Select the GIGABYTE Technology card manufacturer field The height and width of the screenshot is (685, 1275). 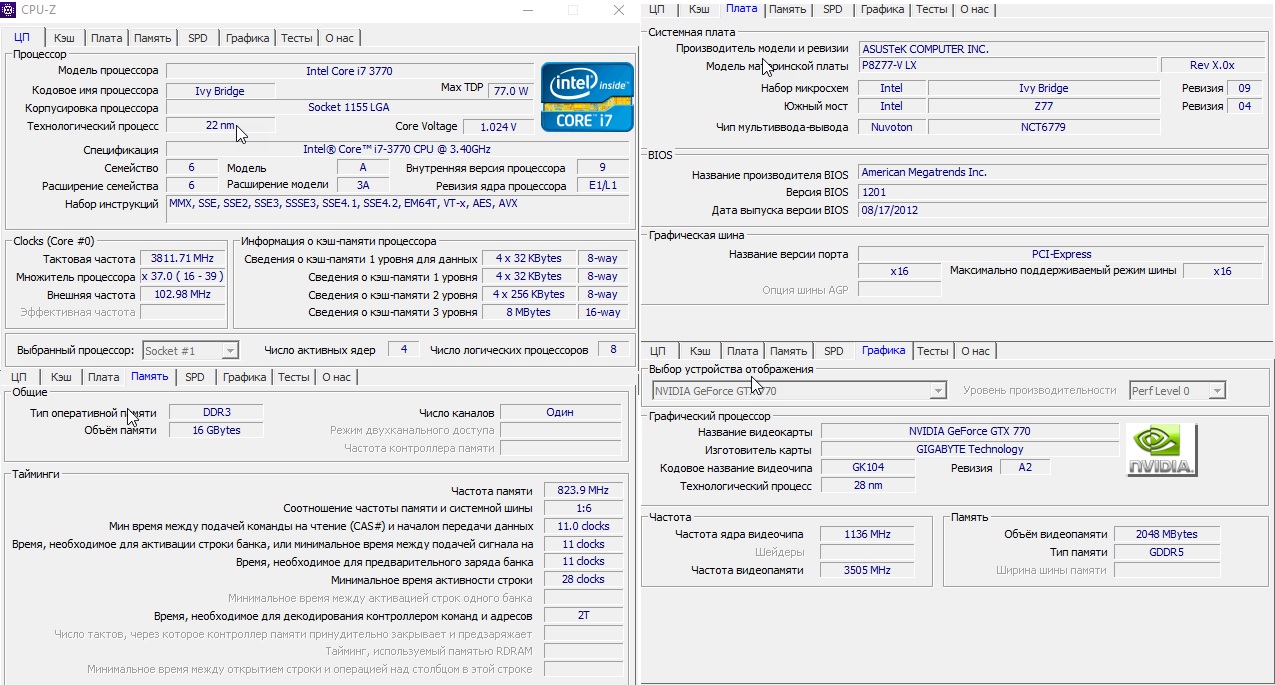969,450
